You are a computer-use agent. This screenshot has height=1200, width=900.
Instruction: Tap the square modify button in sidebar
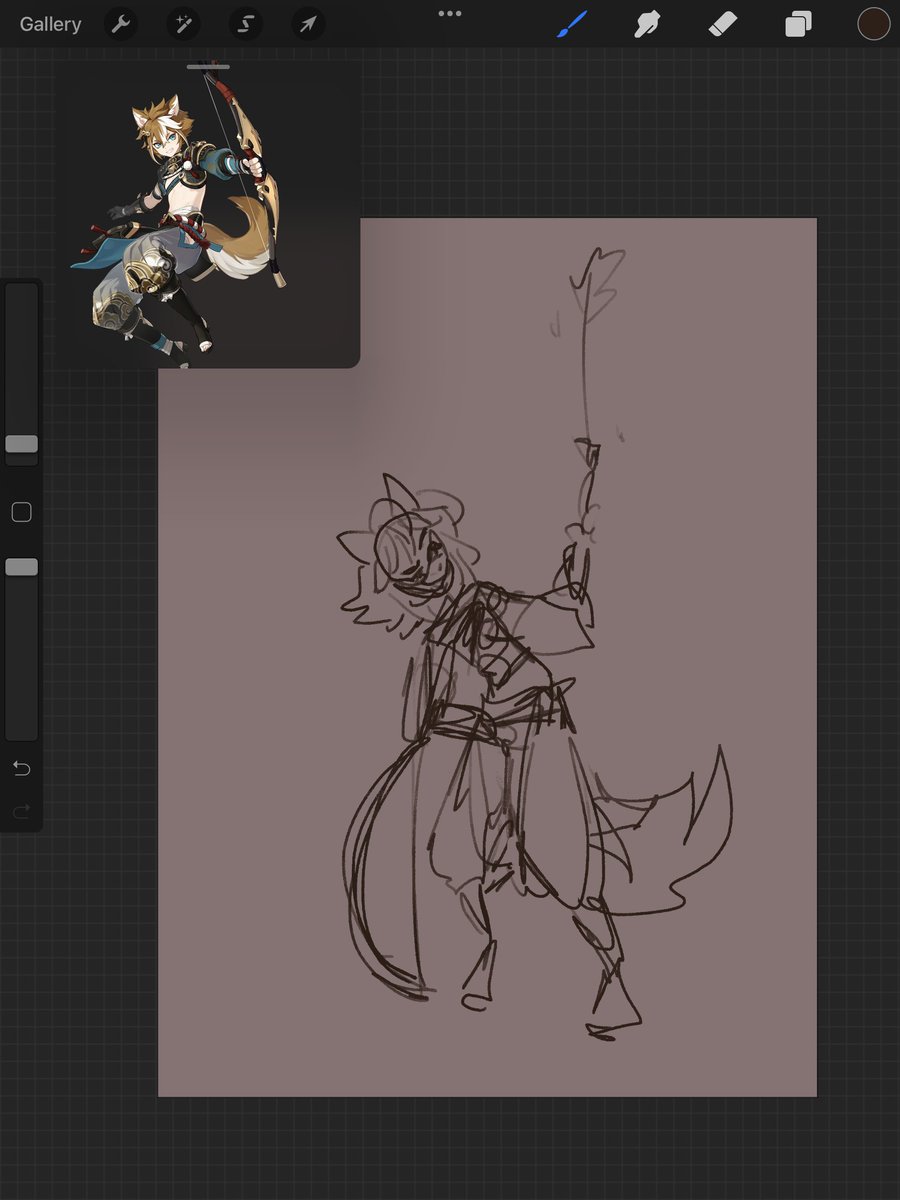pos(21,512)
